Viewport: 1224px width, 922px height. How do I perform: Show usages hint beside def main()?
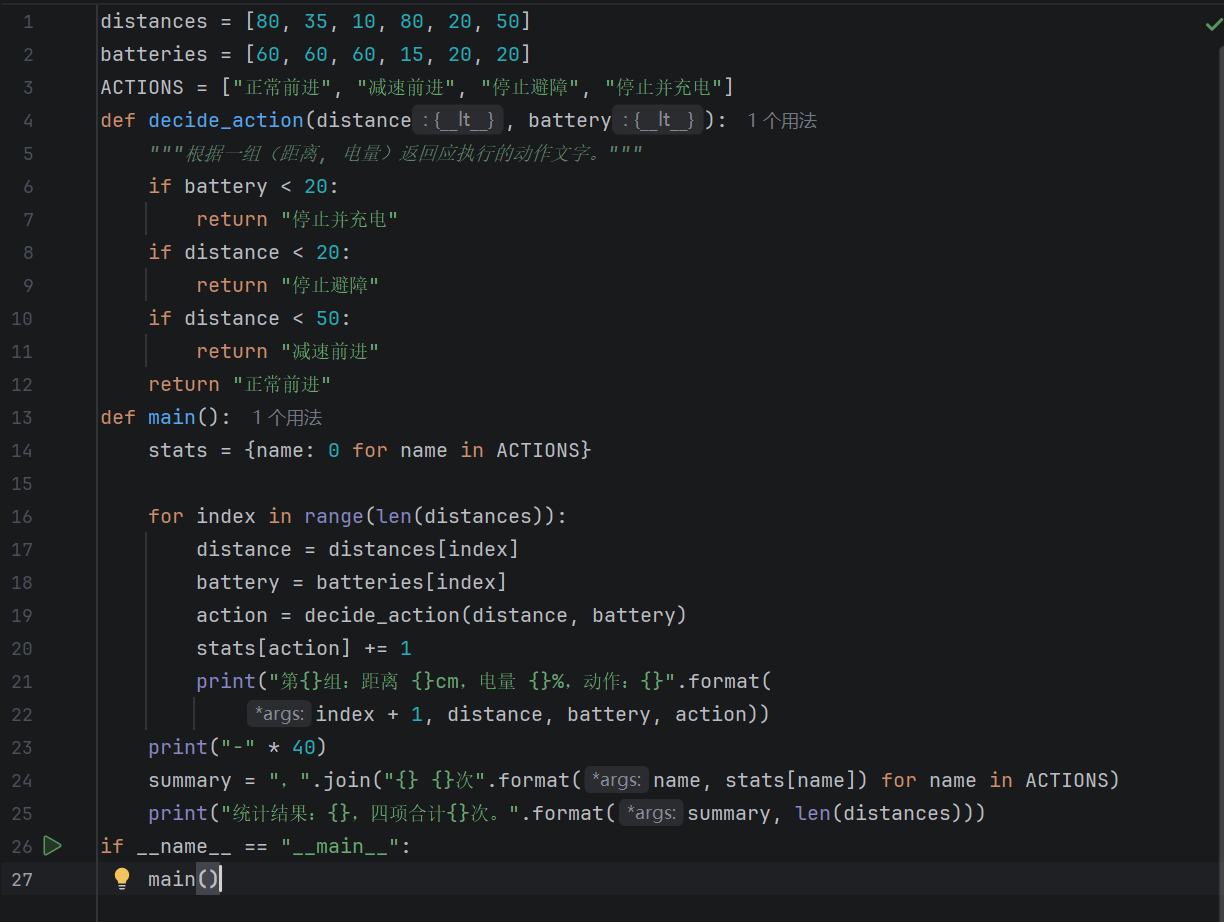pos(287,418)
